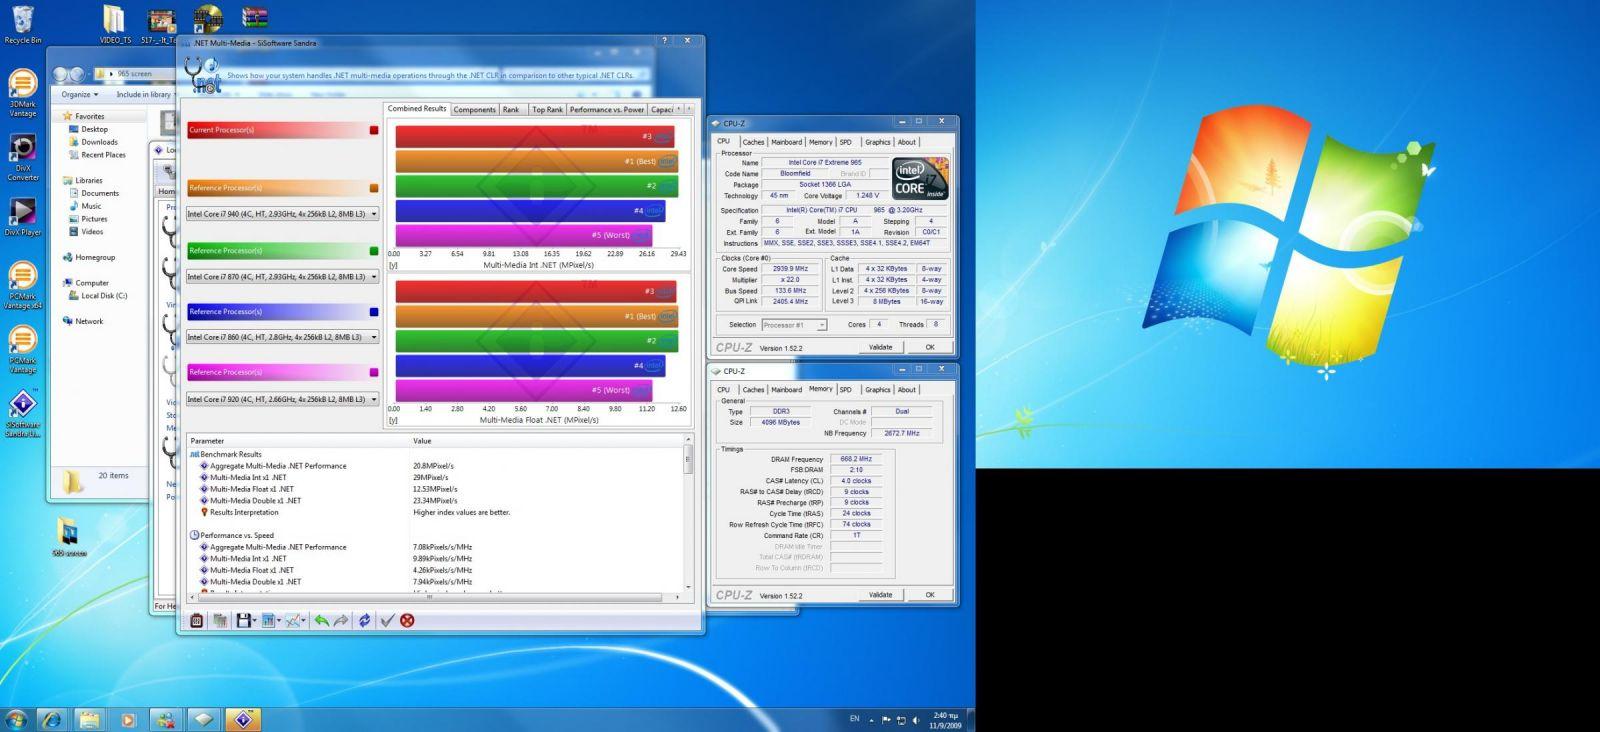Click OK in the top CPU-Z window
This screenshot has width=1600, height=732.
point(929,347)
